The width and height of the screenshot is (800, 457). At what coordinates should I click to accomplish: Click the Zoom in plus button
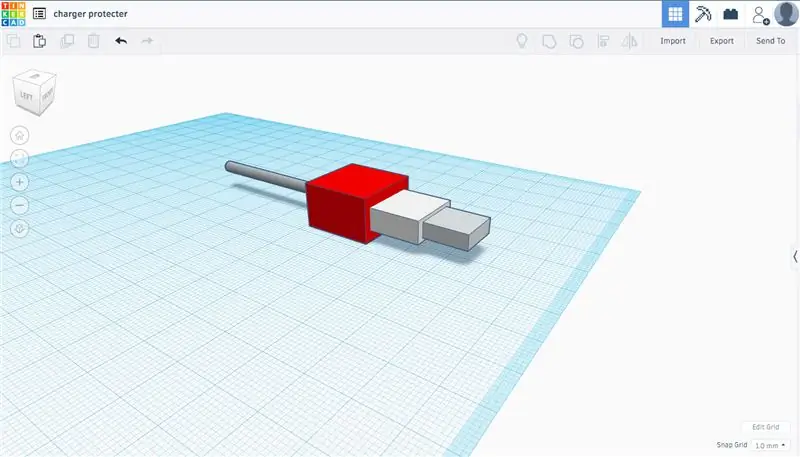(x=20, y=182)
